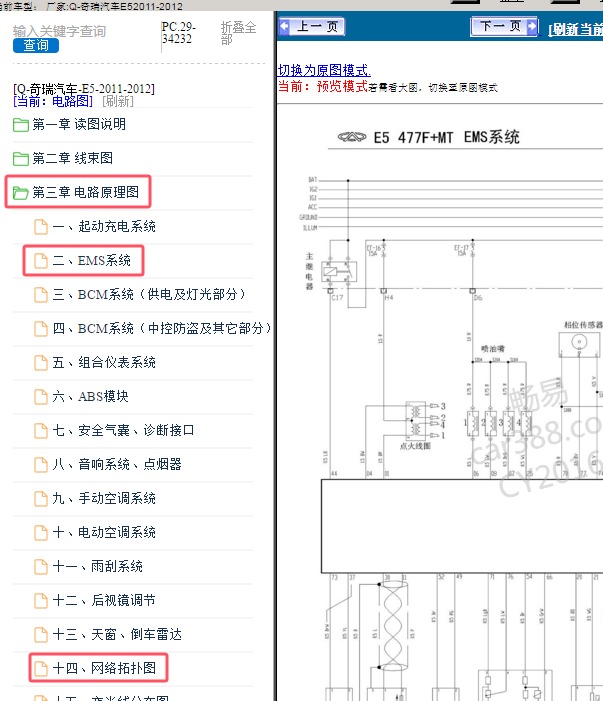Go to next page with 下一页
This screenshot has height=701, width=603.
coord(504,26)
